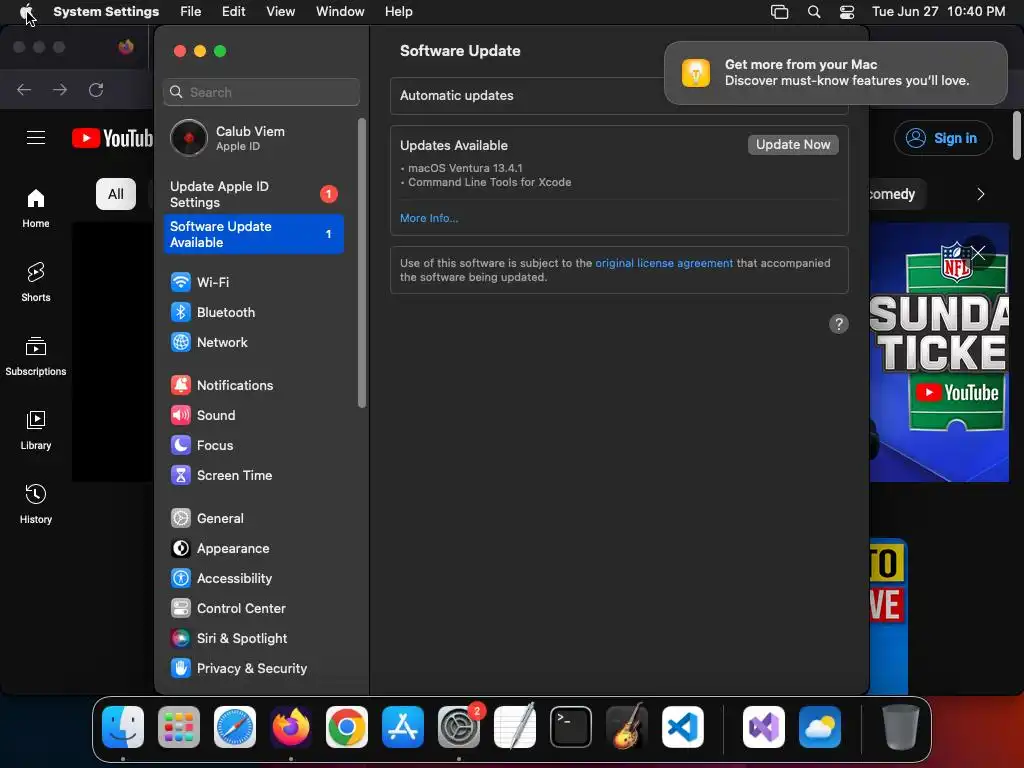
Task: Open Trash in the Dock
Action: (901, 727)
